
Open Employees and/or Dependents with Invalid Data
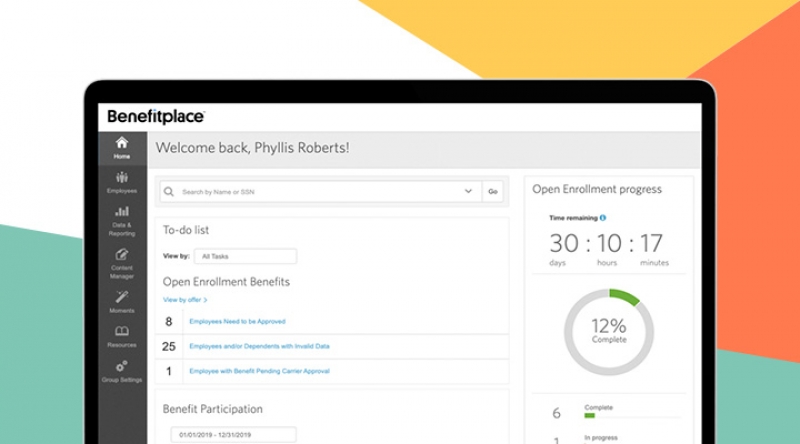pyautogui.click(x=259, y=346)
